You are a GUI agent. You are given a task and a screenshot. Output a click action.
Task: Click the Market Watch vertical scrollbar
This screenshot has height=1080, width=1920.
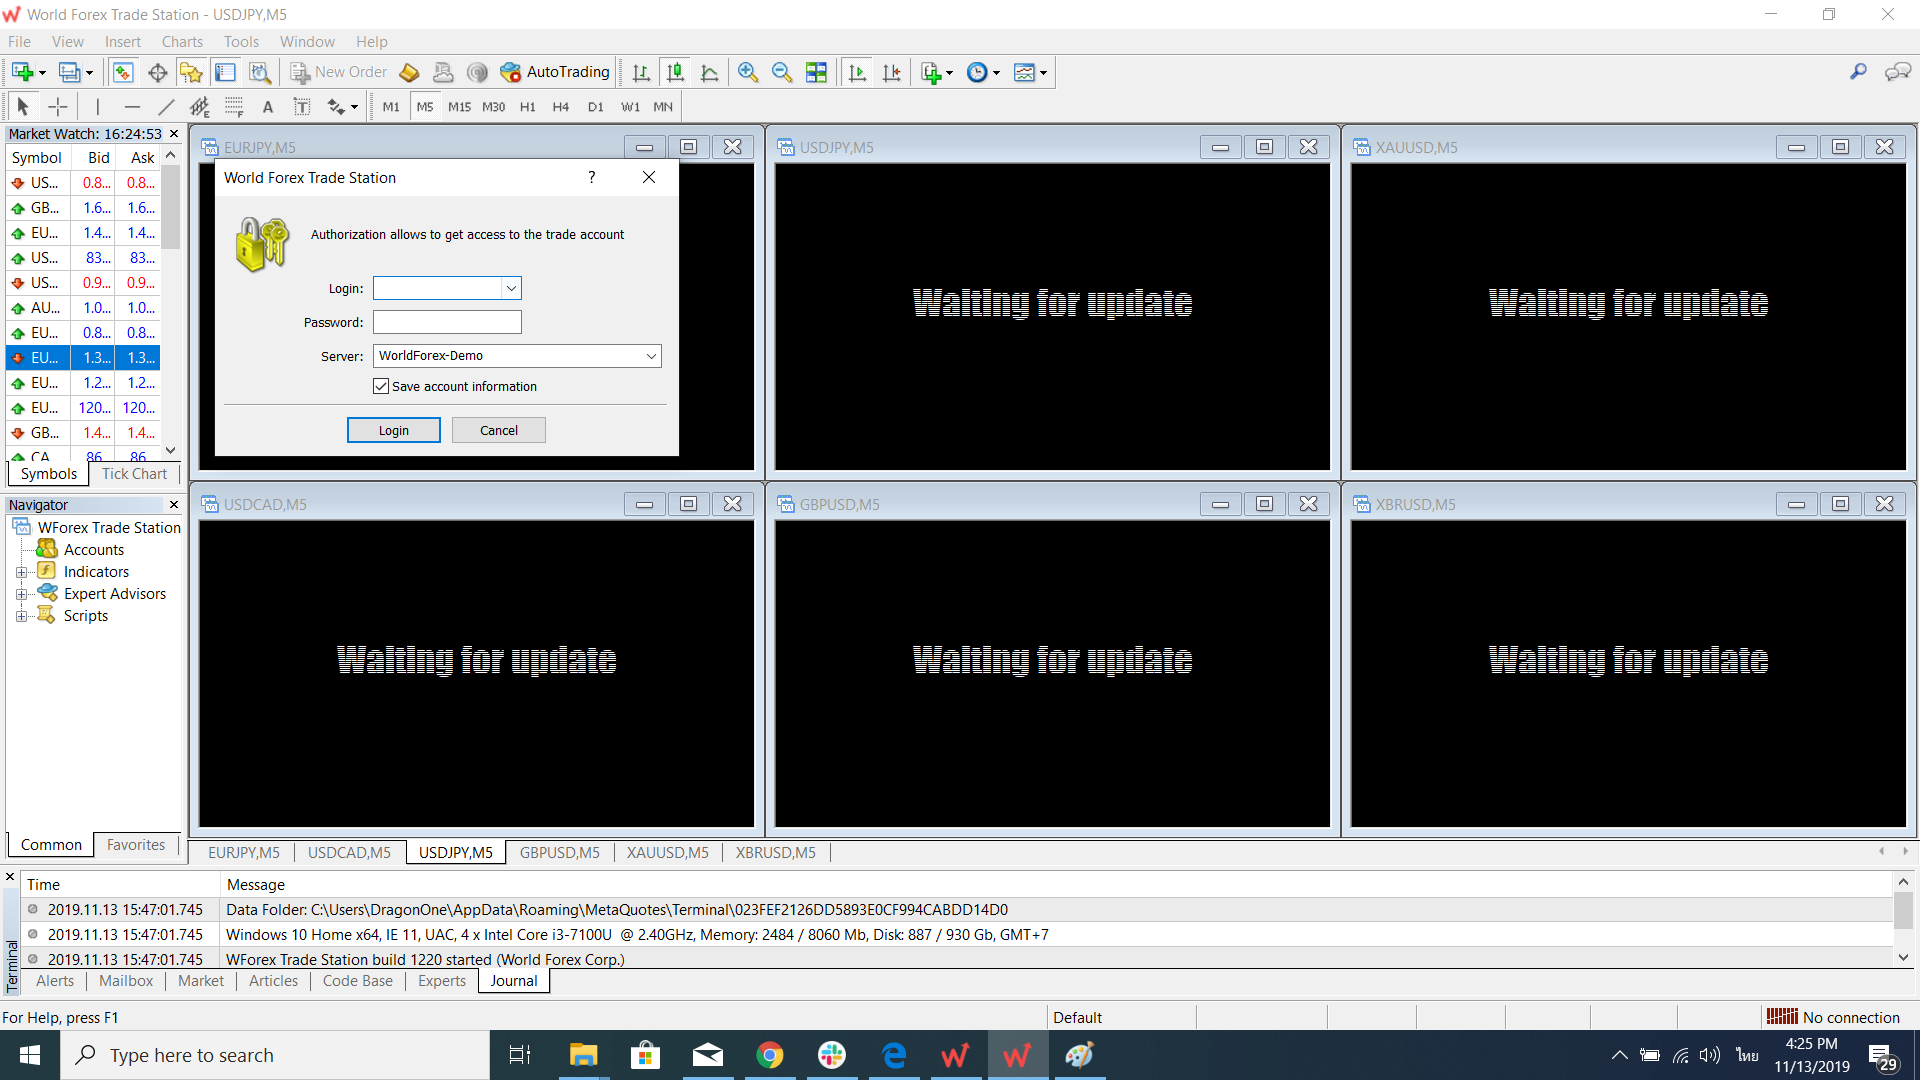coord(171,302)
